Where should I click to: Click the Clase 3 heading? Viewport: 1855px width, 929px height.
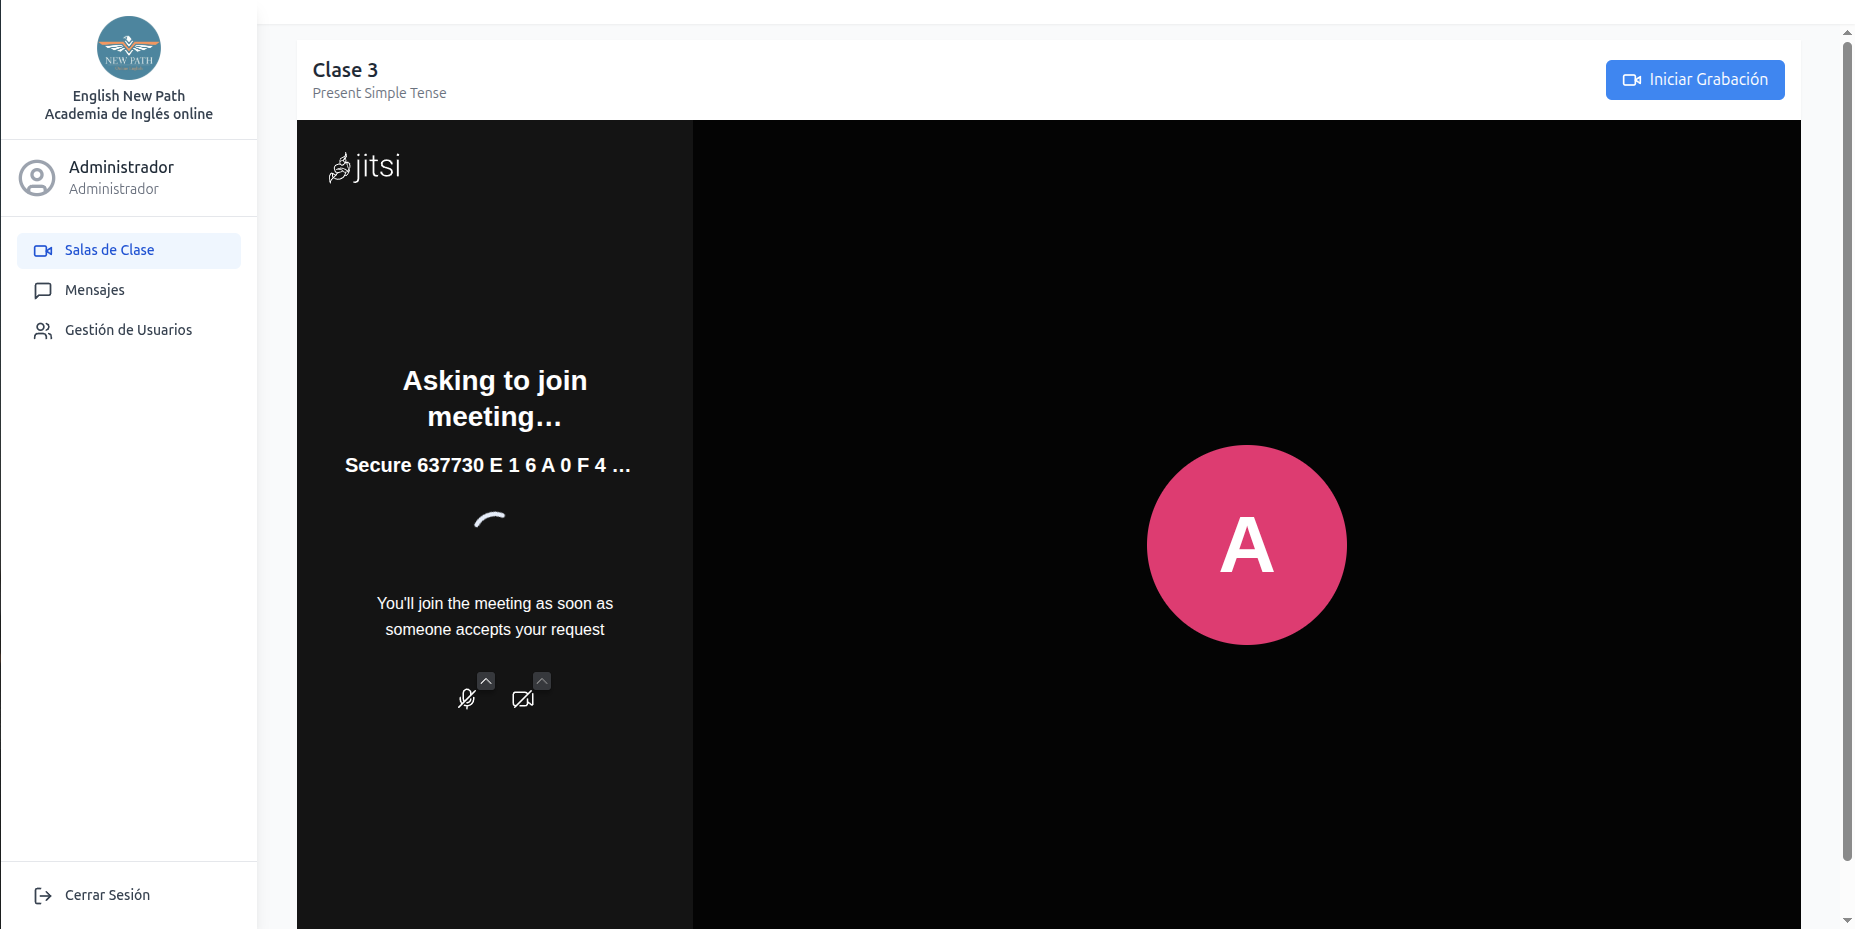point(345,70)
